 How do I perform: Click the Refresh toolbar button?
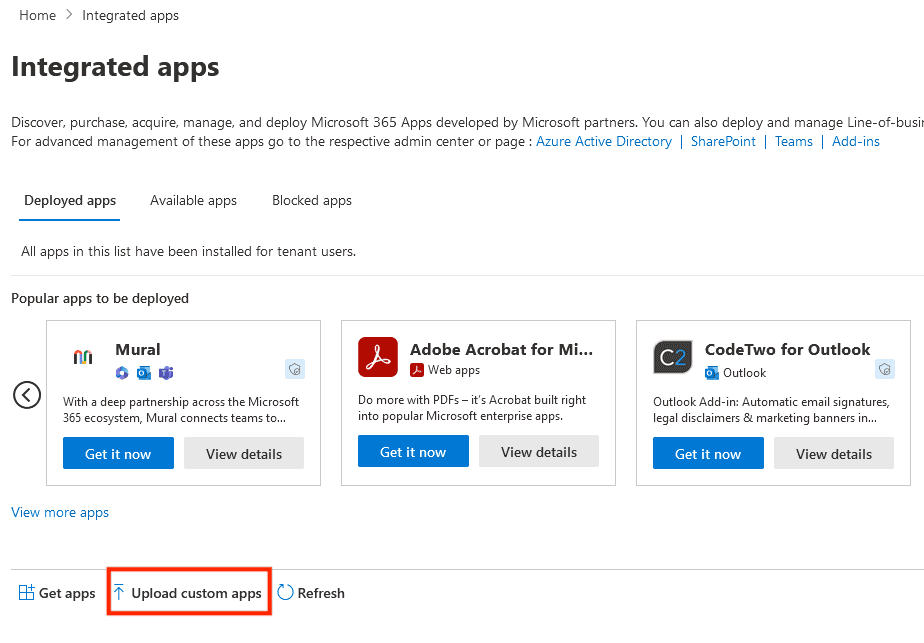pos(311,592)
